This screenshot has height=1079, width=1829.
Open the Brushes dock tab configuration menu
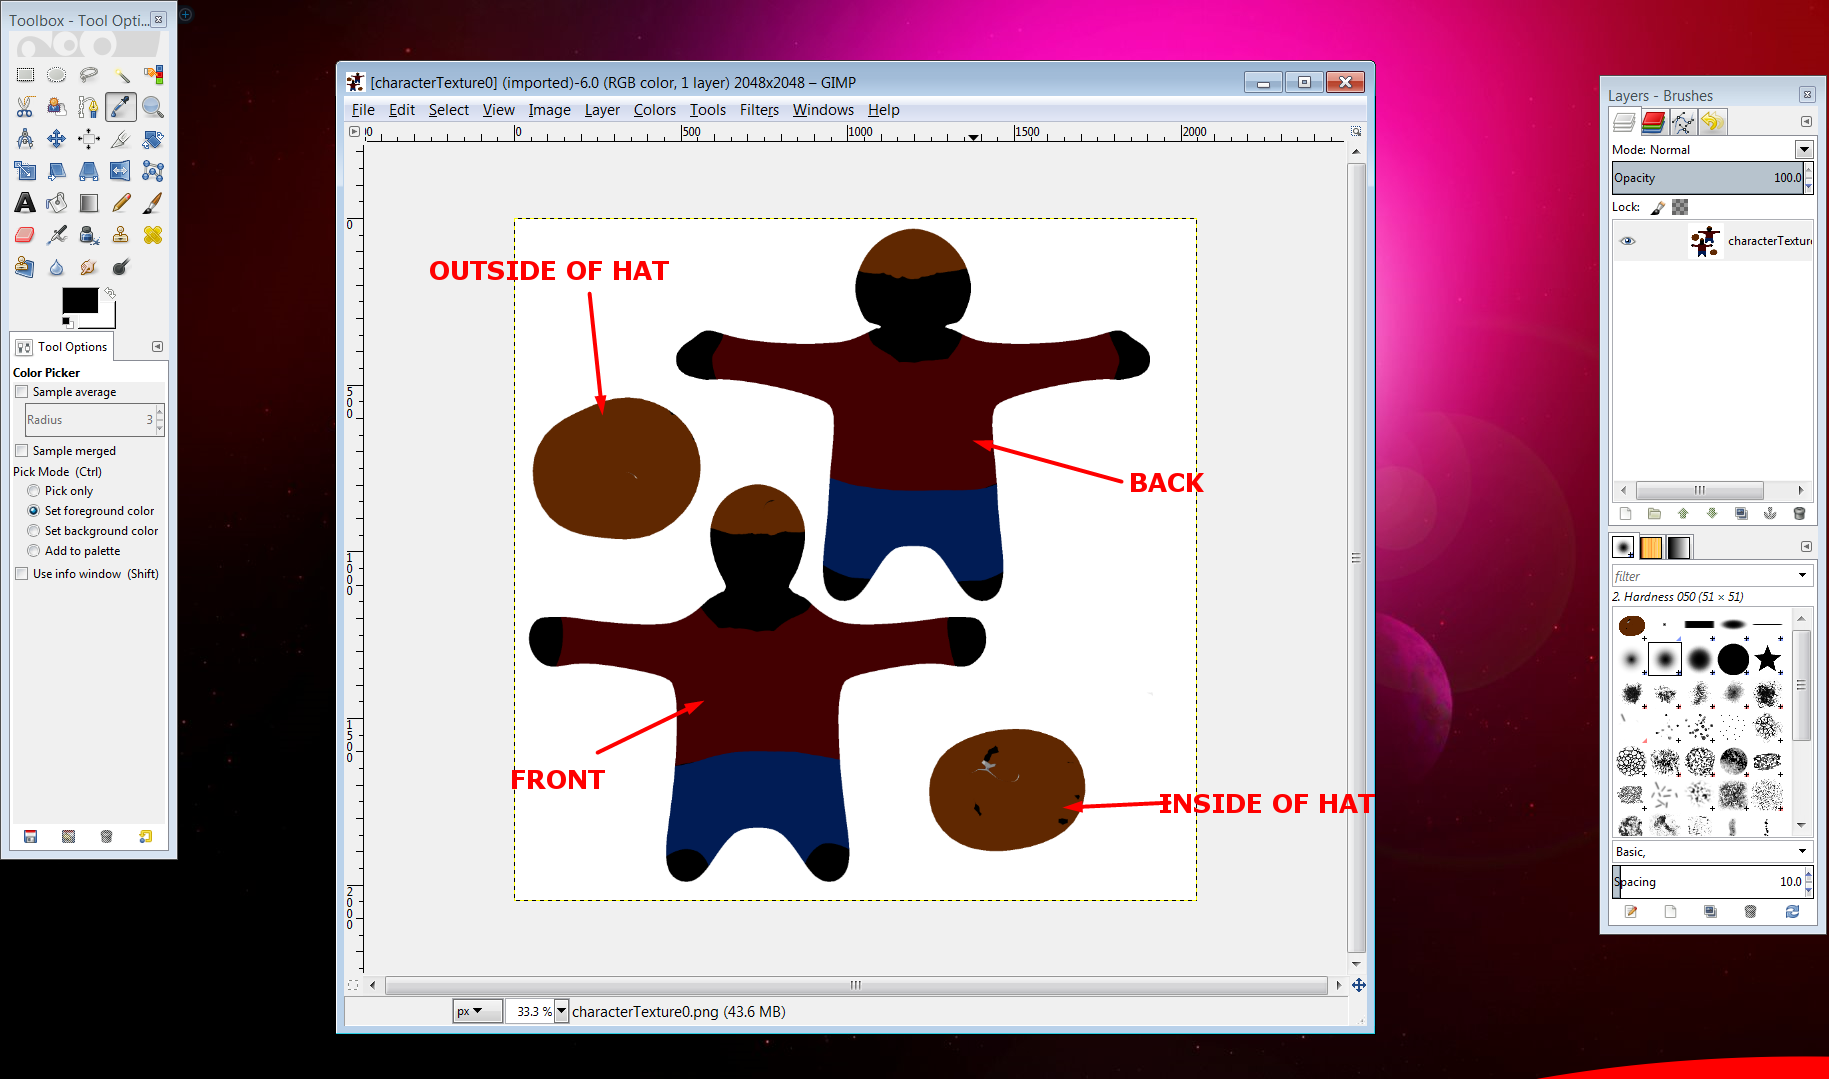click(x=1806, y=546)
